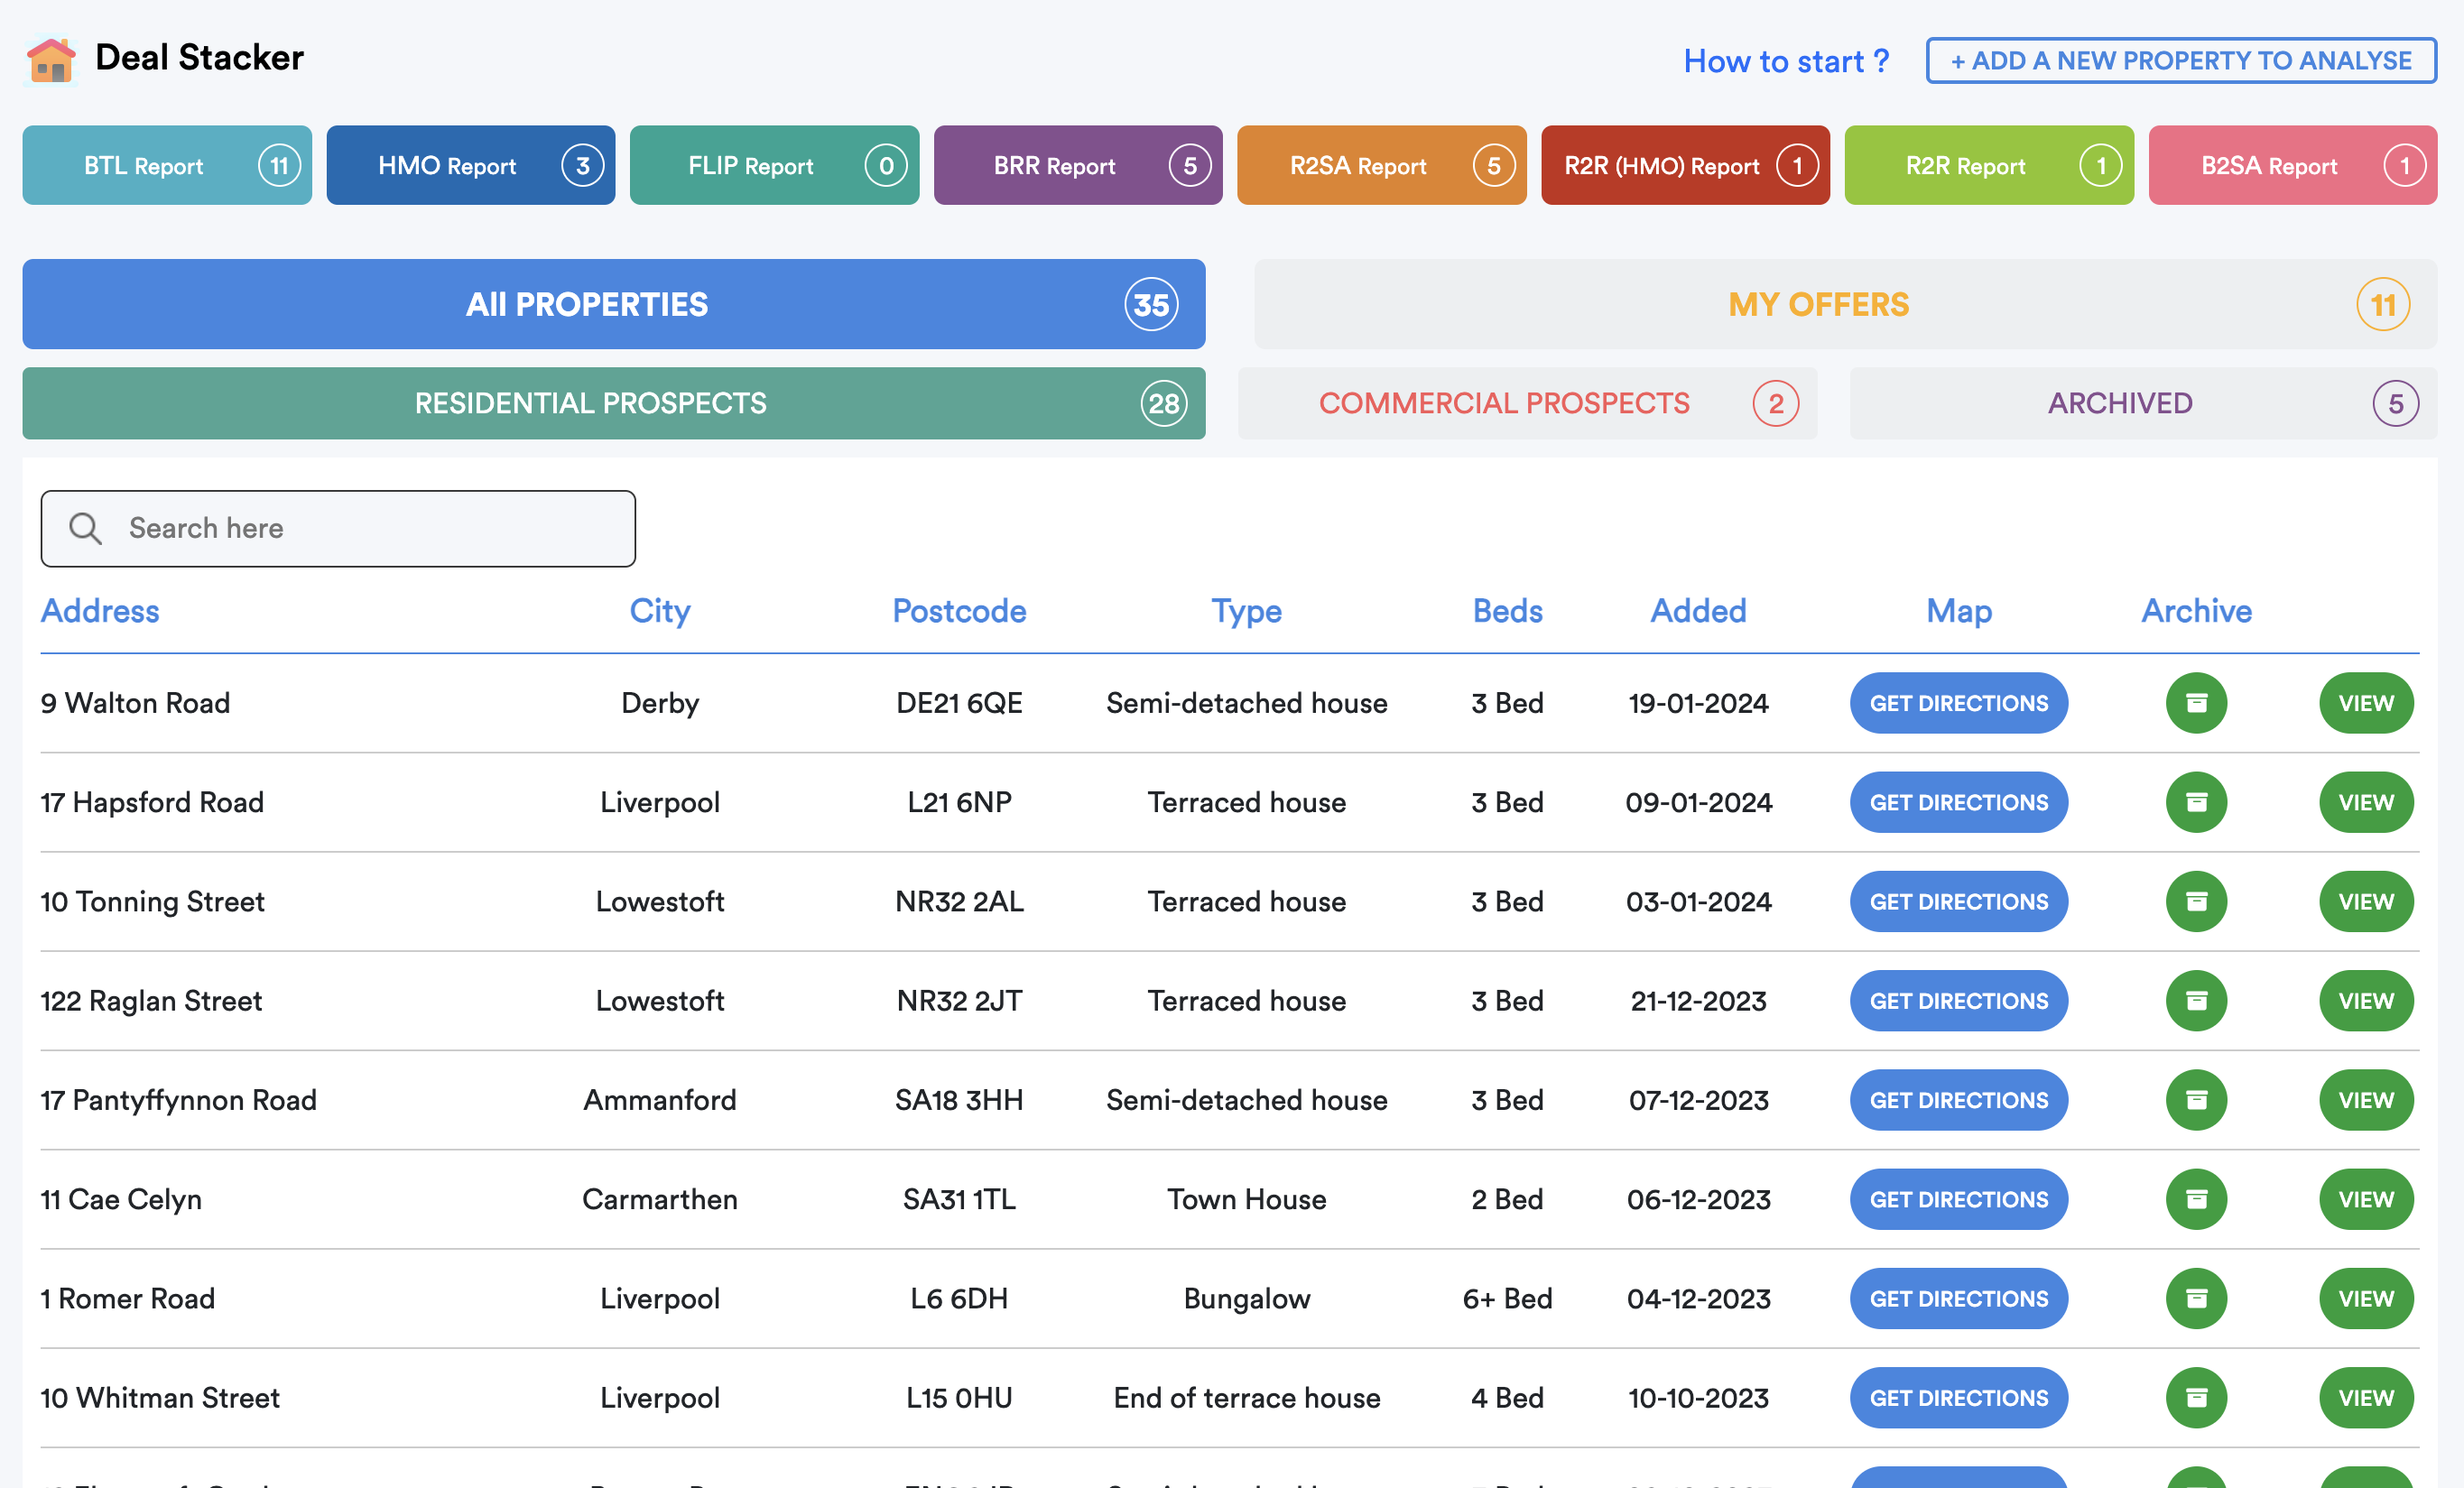Archive the 9 Walton Road property
The height and width of the screenshot is (1488, 2464).
coord(2196,703)
